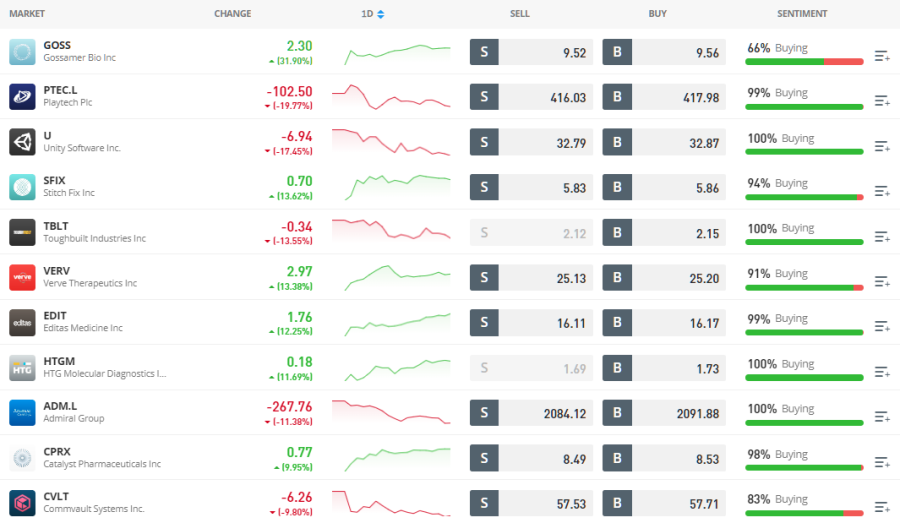This screenshot has width=900, height=523.
Task: Sort by the BUY column header
Action: coord(657,14)
